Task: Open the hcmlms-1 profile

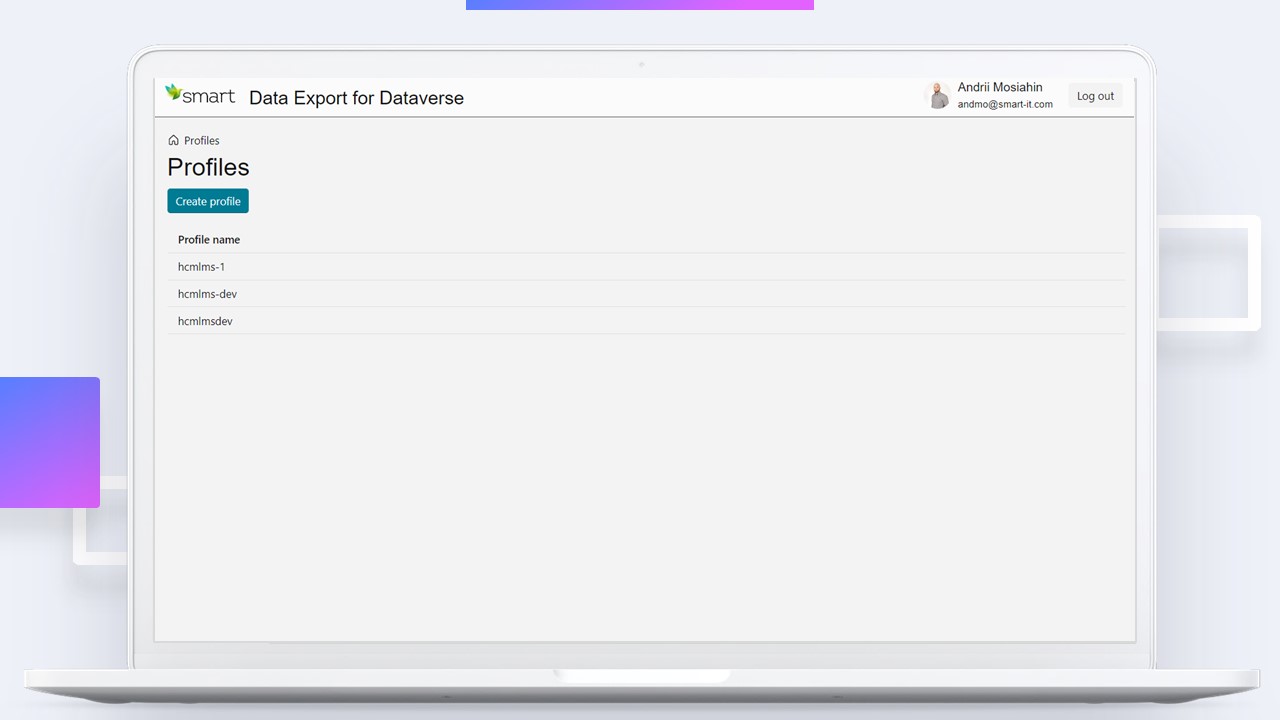Action: tap(201, 266)
